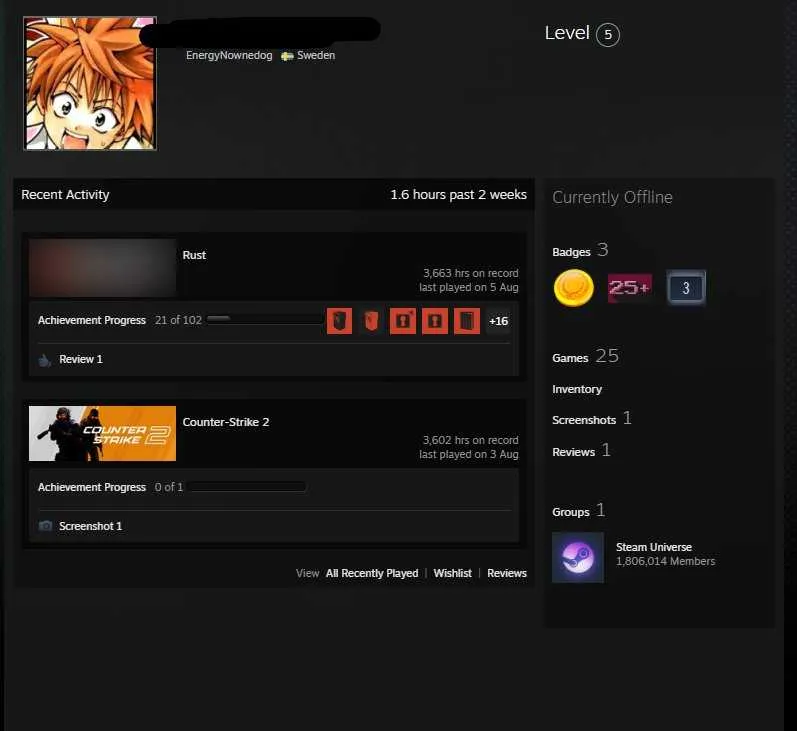This screenshot has height=731, width=797.
Task: Click '3,663 hrs on record' text
Action: pyautogui.click(x=471, y=273)
